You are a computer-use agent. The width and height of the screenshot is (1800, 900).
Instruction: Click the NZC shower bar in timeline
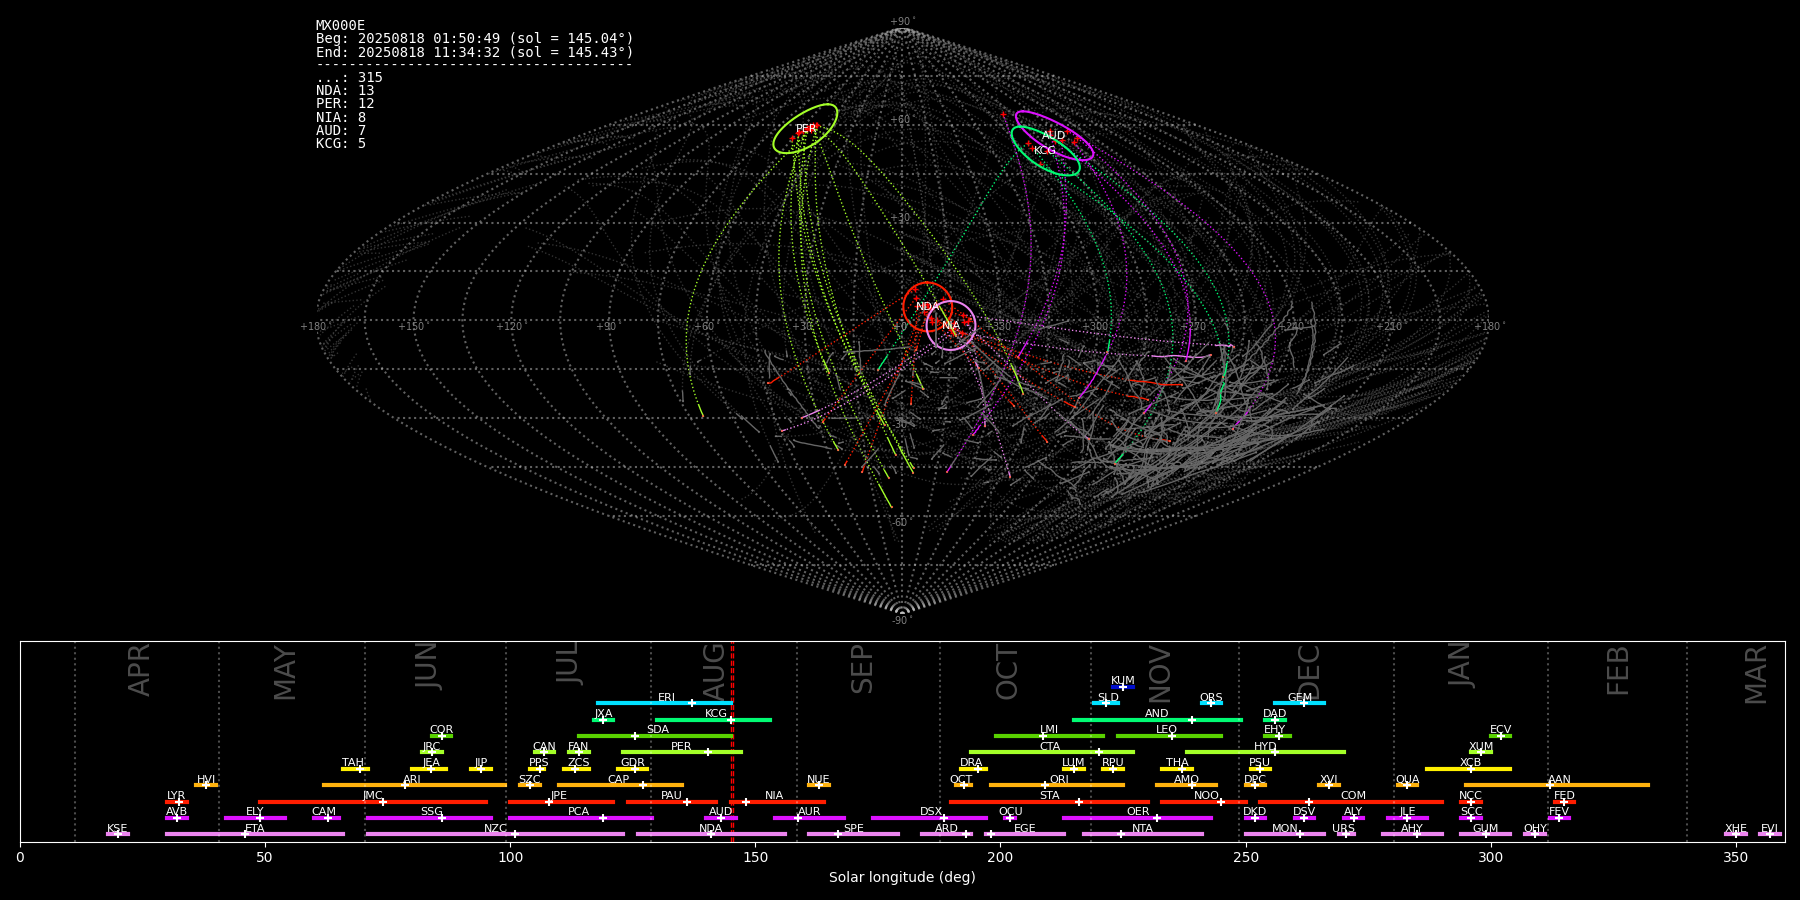[x=495, y=834]
